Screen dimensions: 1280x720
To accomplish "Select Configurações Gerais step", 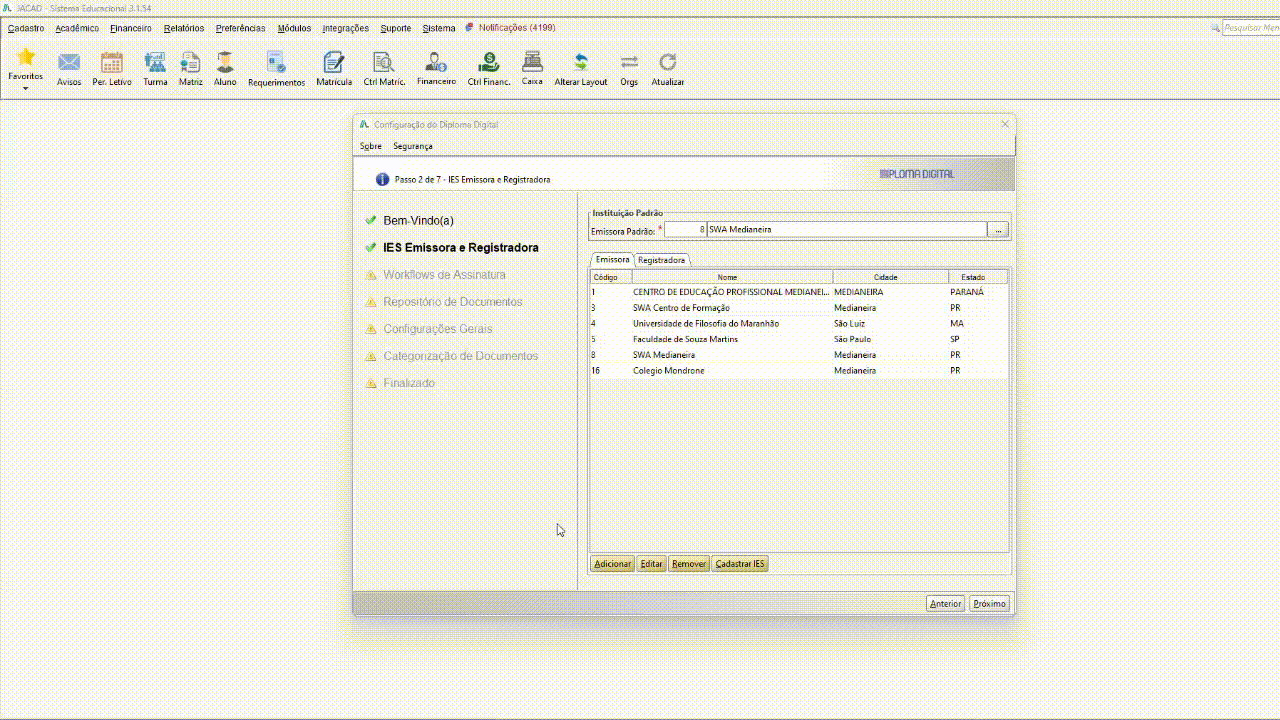I will [x=438, y=328].
